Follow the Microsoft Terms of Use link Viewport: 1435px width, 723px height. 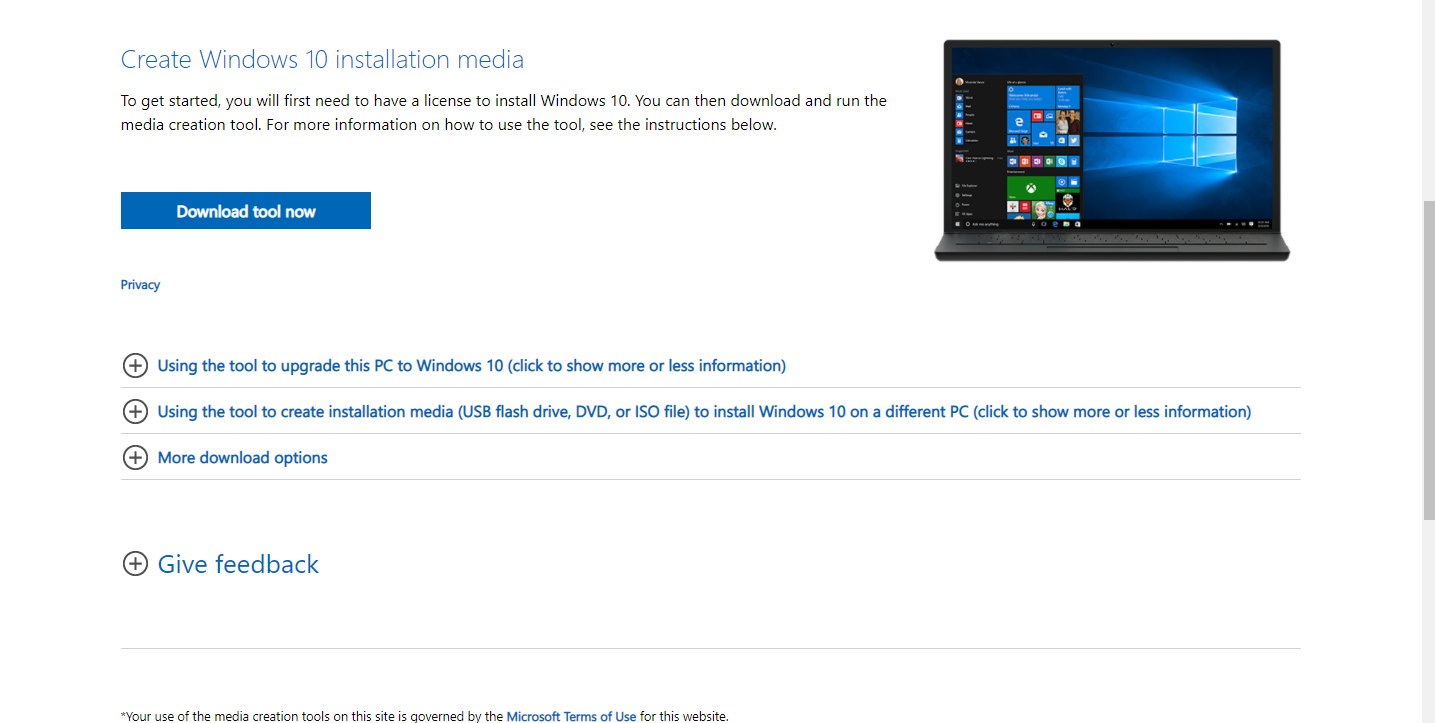pyautogui.click(x=571, y=716)
